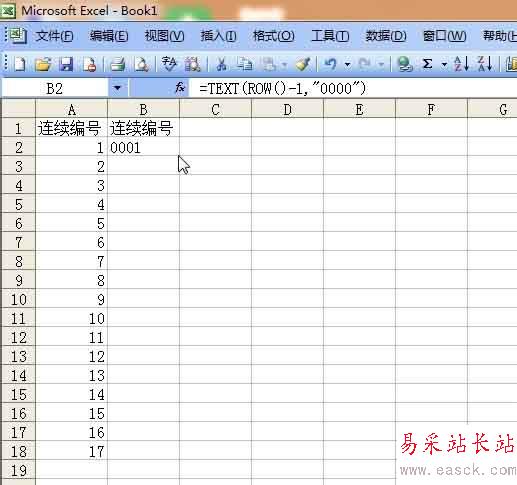Click the New workbook icon

point(20,64)
